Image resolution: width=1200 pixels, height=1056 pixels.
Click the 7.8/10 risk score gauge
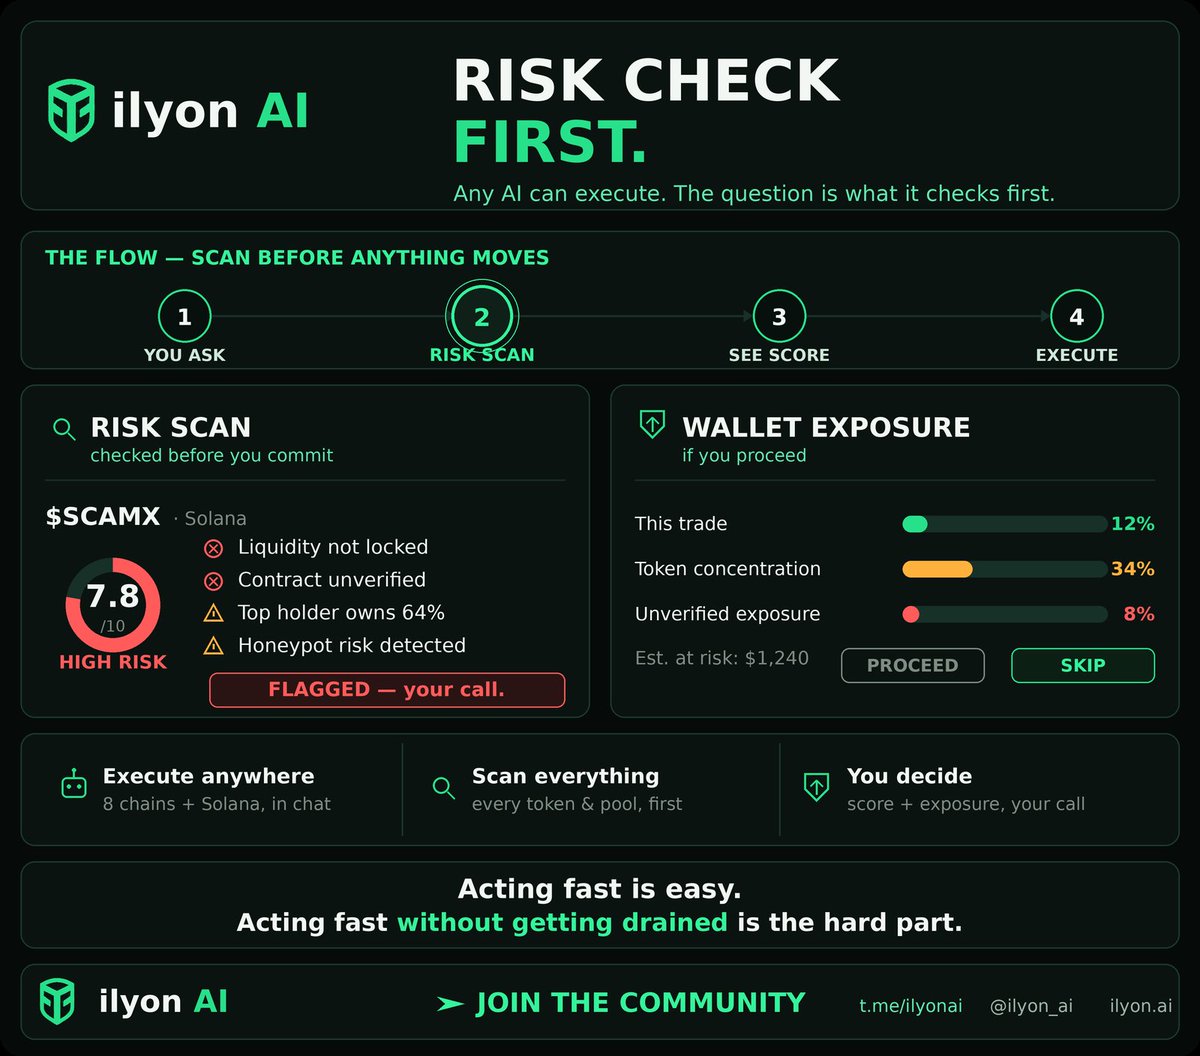113,605
